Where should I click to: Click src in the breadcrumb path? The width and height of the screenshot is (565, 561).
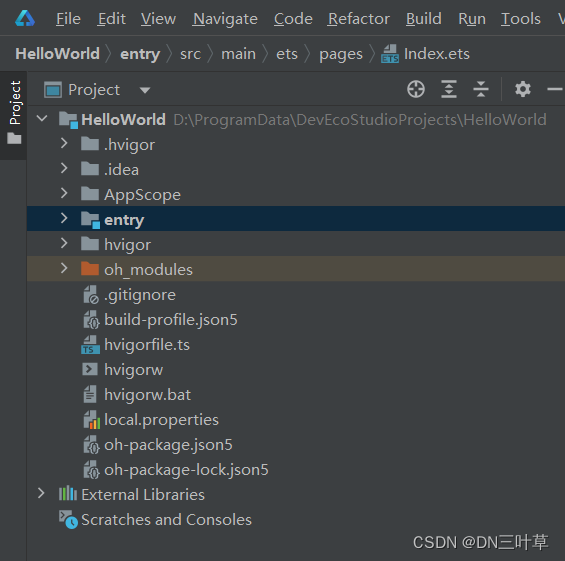[x=190, y=54]
